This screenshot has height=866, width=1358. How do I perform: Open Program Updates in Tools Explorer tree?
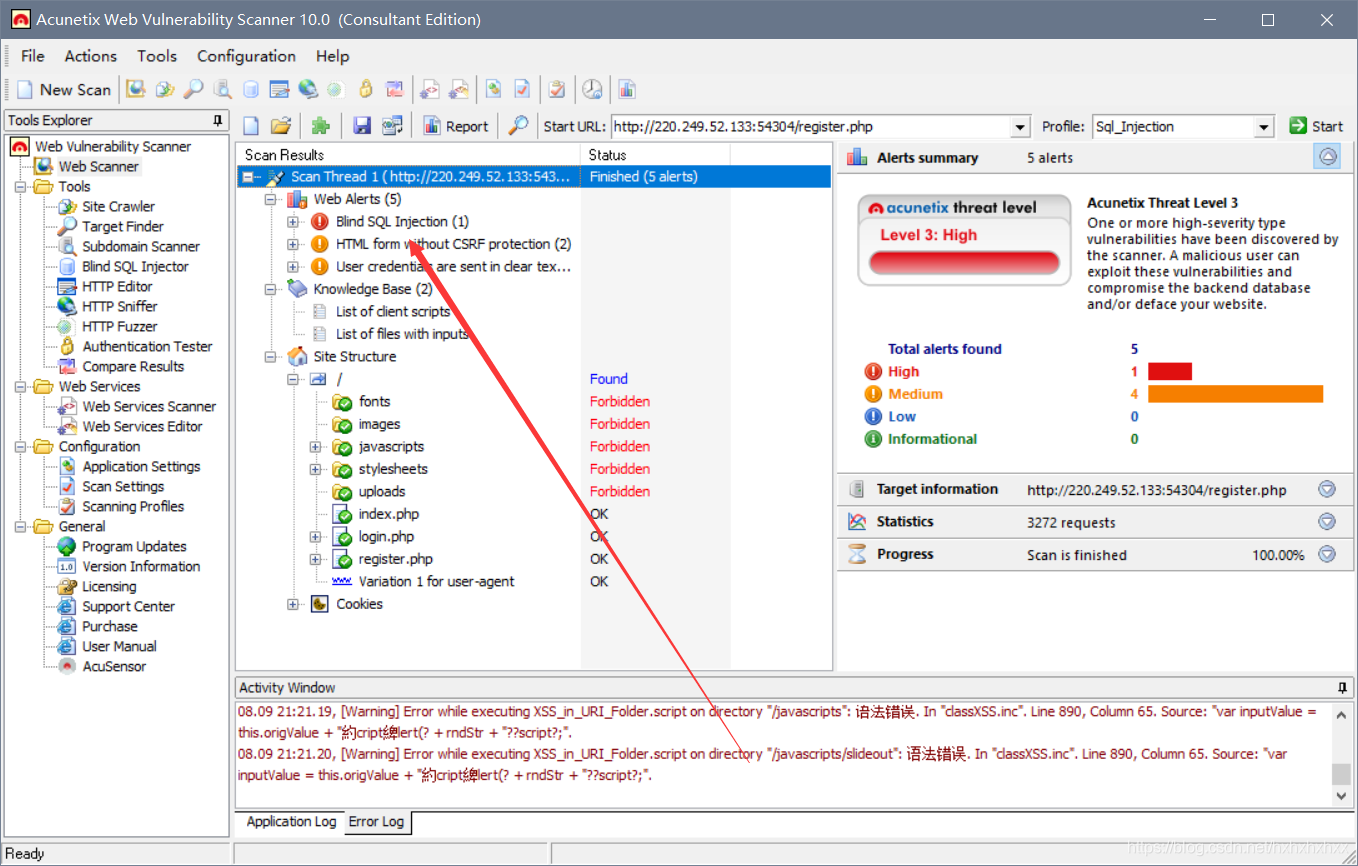134,547
